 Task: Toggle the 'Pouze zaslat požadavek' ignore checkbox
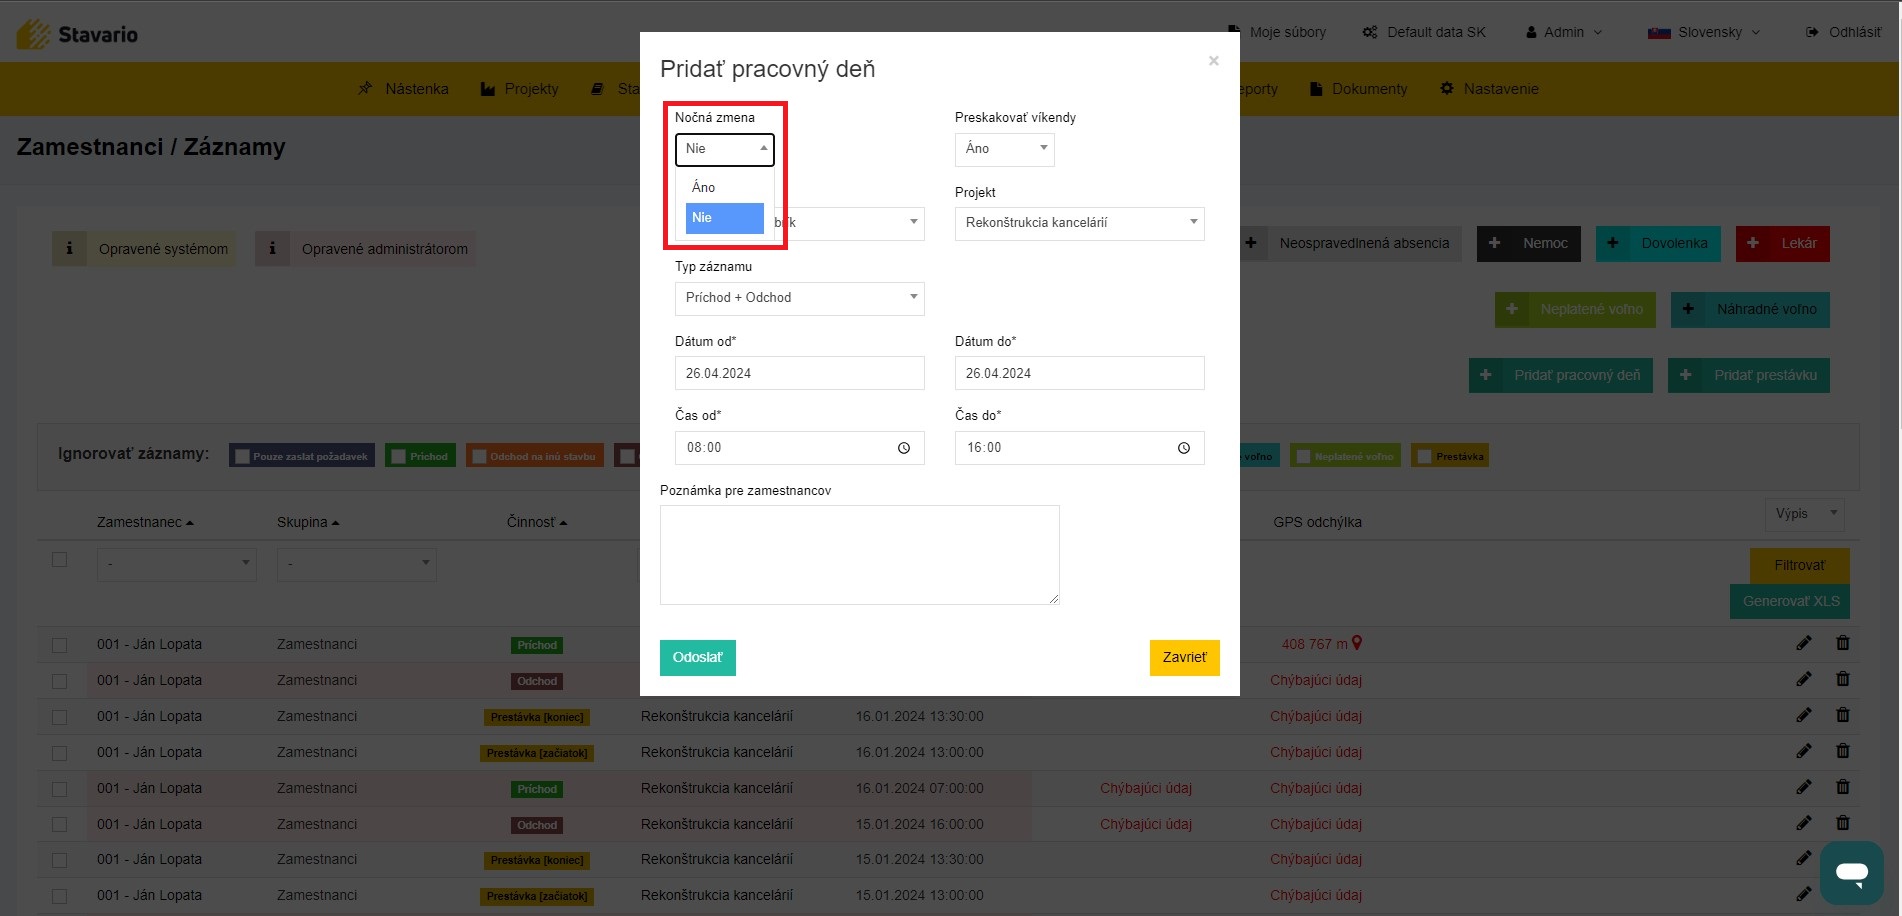pos(242,457)
